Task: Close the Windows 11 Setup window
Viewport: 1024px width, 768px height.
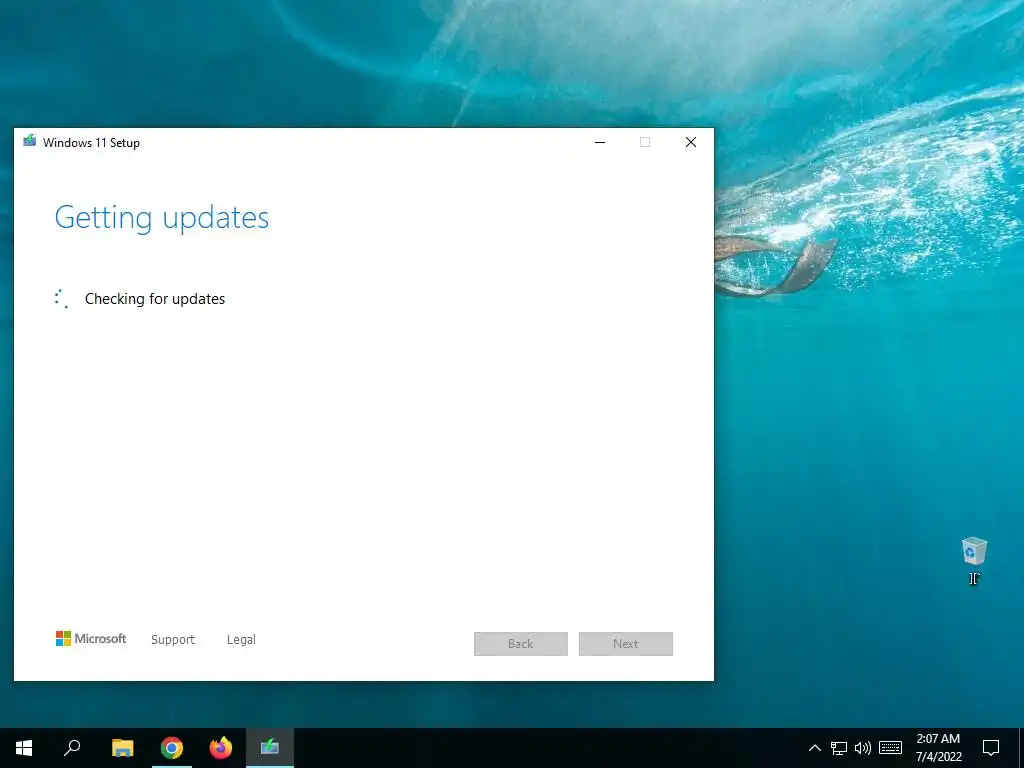Action: pyautogui.click(x=690, y=142)
